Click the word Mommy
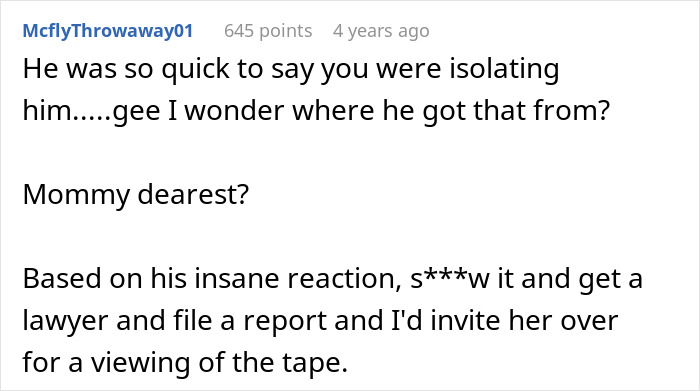 (x=75, y=196)
